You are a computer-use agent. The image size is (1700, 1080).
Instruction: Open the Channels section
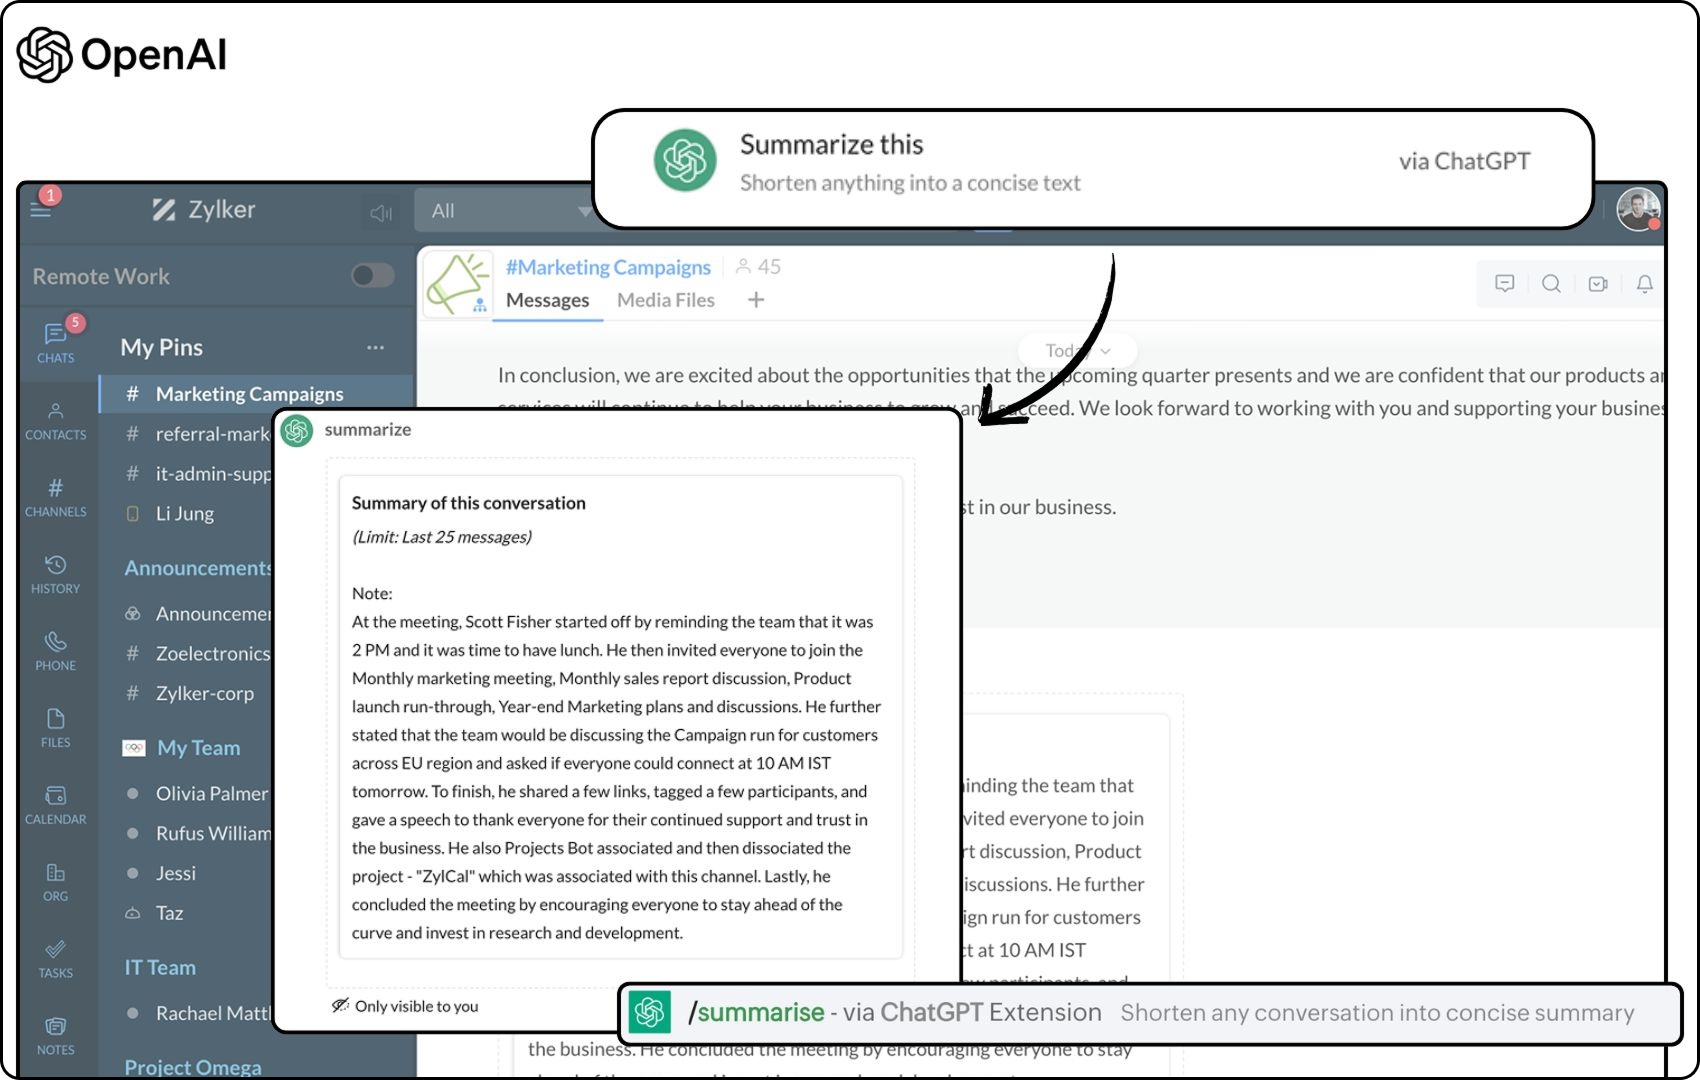(x=55, y=494)
